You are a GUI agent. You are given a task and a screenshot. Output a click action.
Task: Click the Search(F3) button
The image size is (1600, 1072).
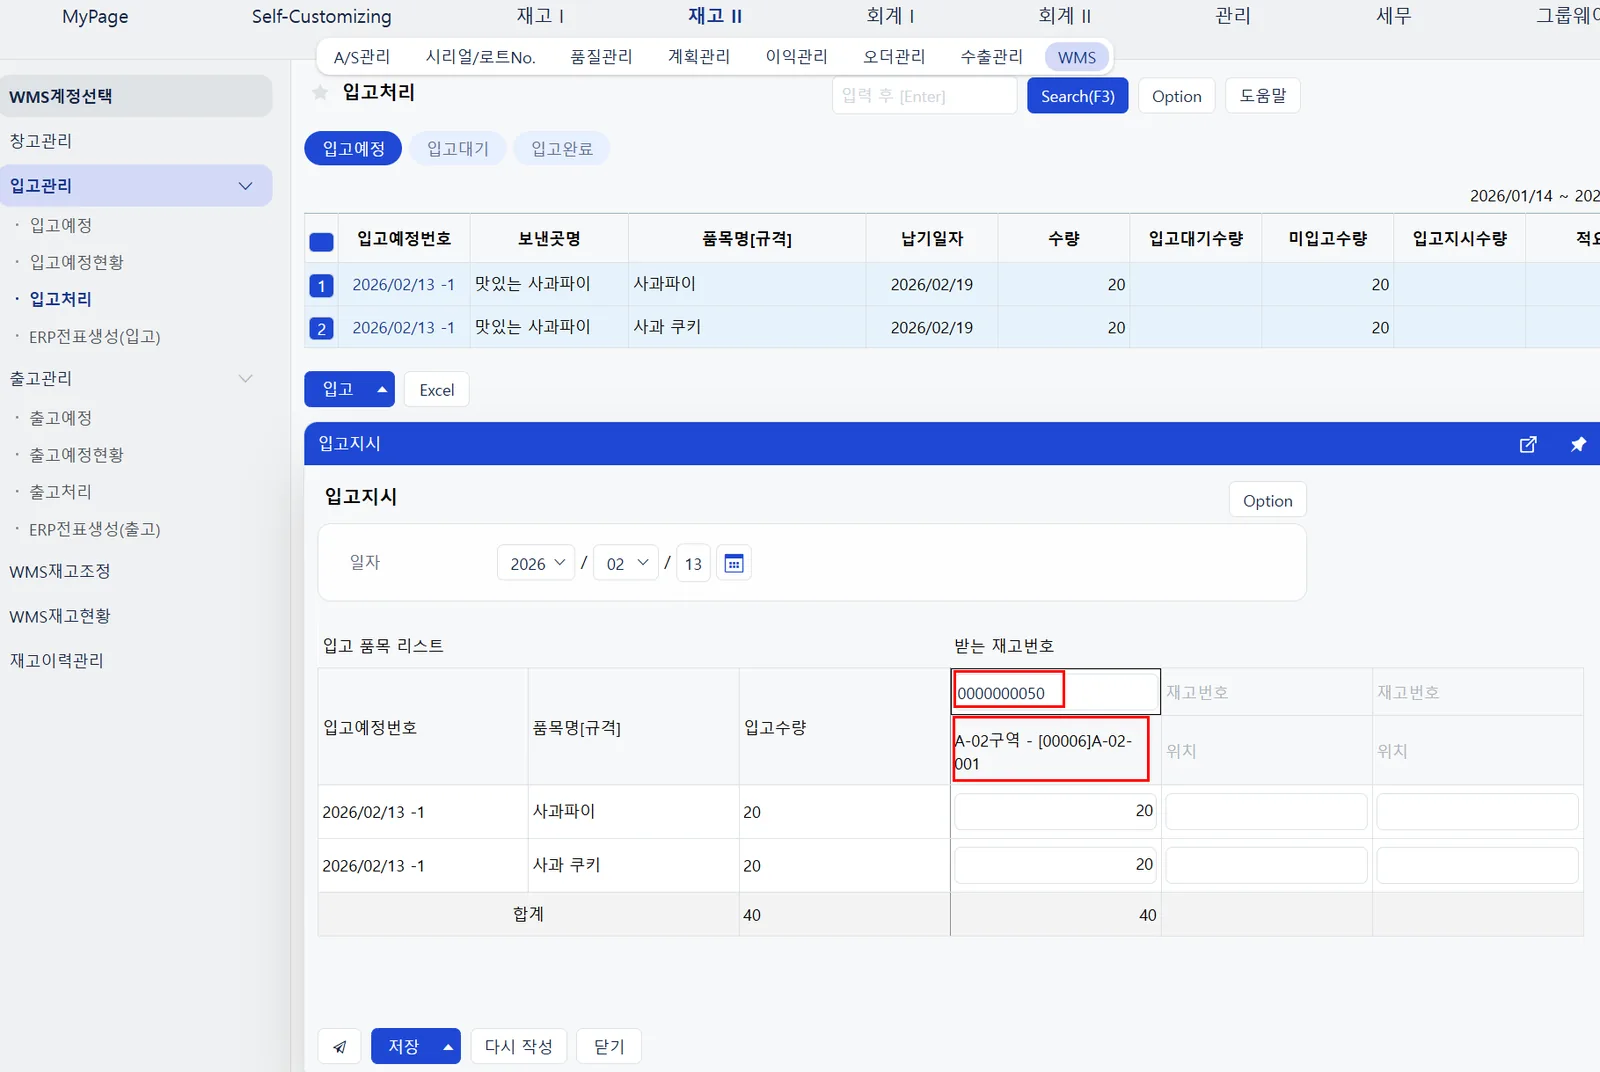(x=1077, y=96)
